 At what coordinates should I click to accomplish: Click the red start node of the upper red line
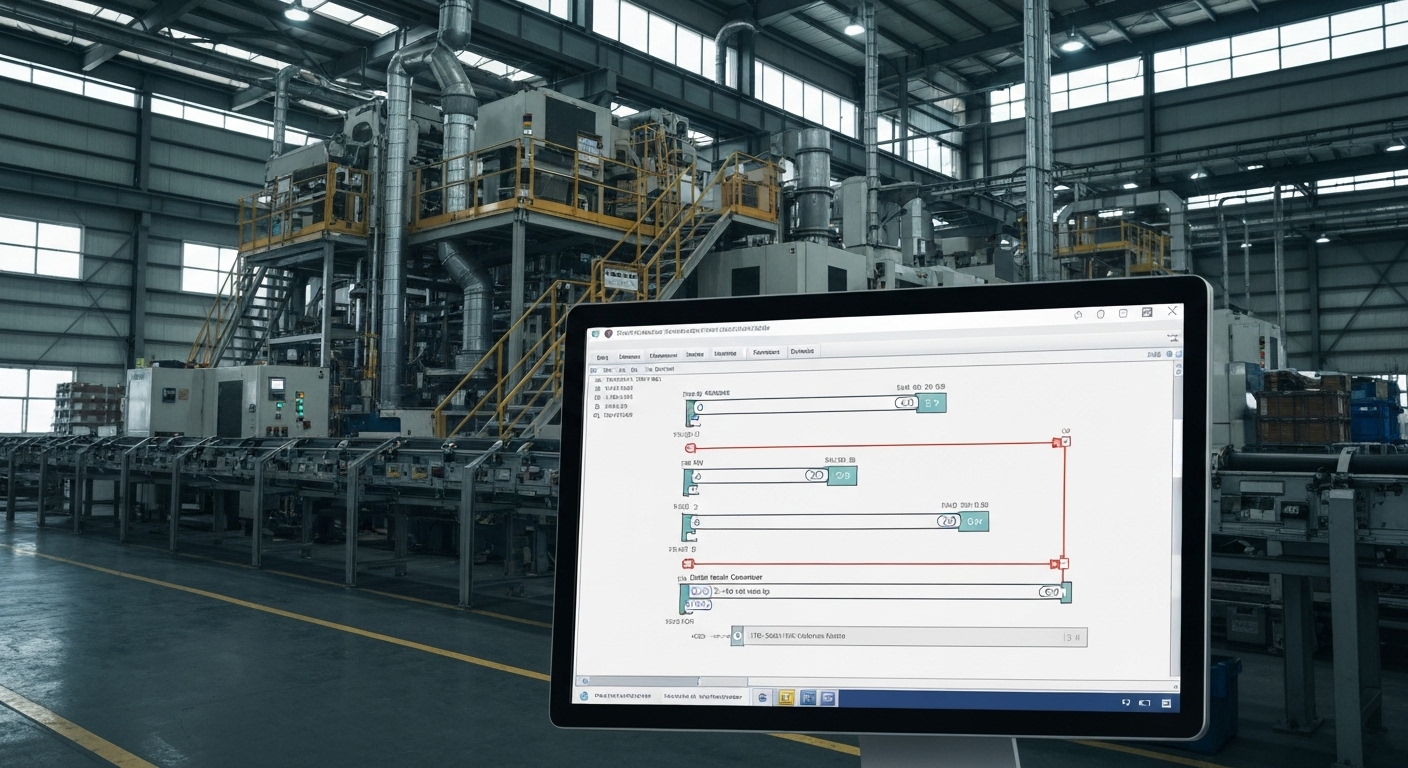click(689, 448)
